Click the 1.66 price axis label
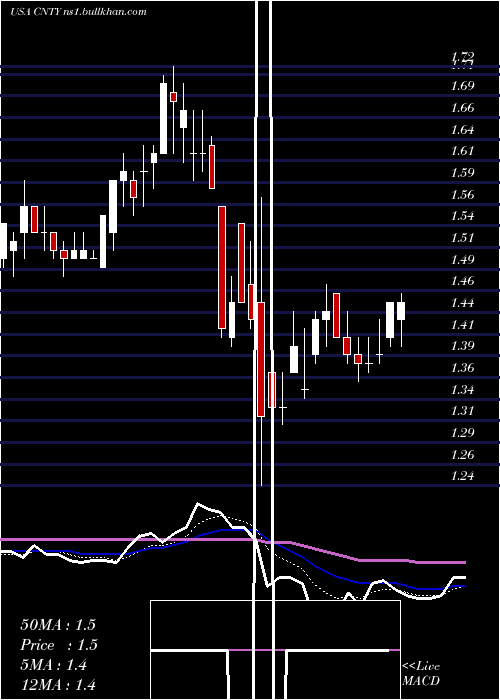500x700 pixels. pos(462,108)
